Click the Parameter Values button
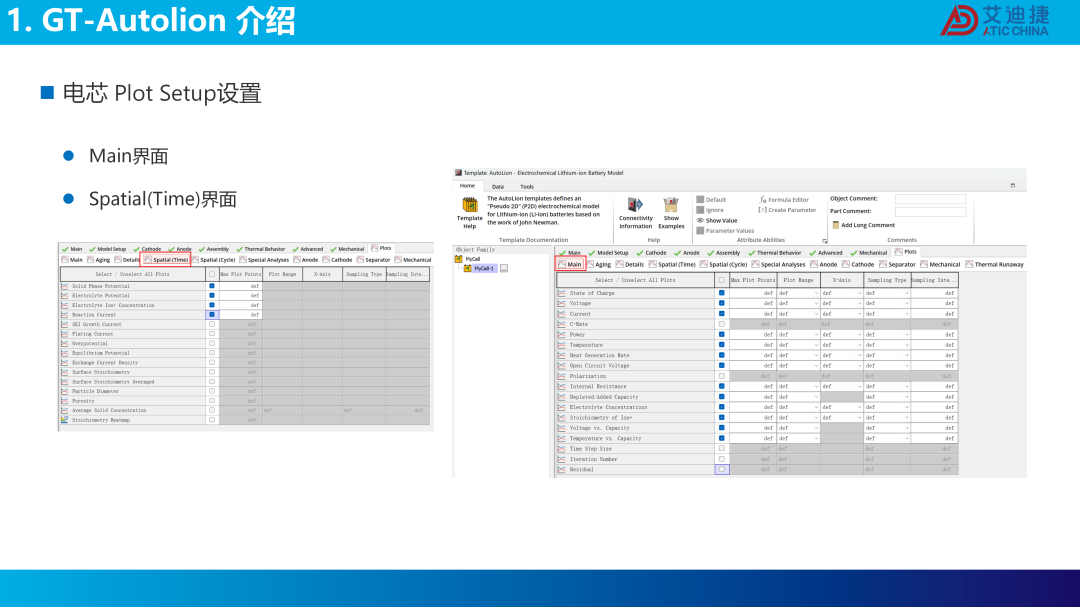Viewport: 1080px width, 607px height. click(725, 231)
